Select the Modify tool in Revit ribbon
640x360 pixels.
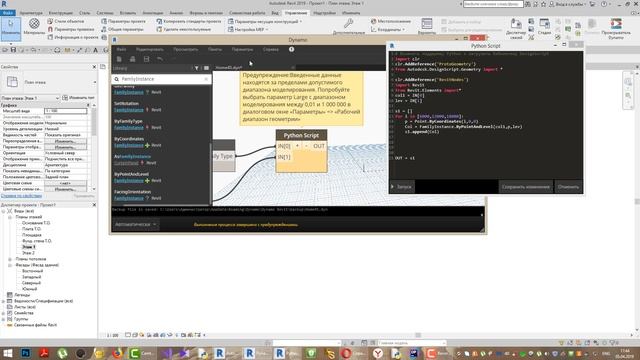click(11, 28)
